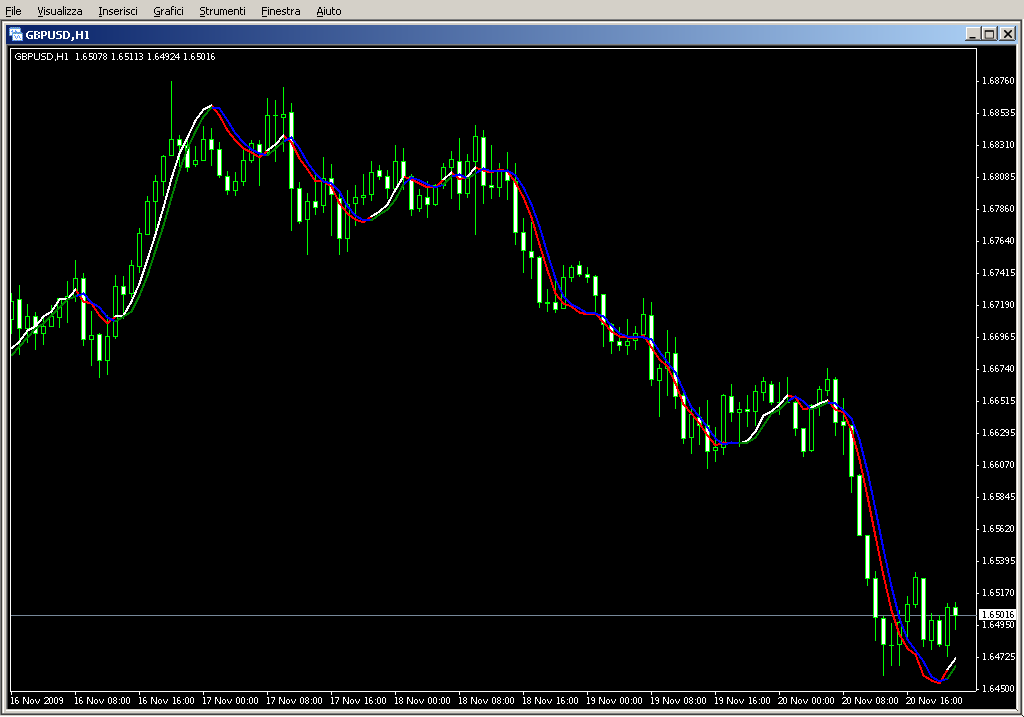Screen dimensions: 1024x717
Task: Click the 1.66740 price axis label
Action: coord(998,369)
